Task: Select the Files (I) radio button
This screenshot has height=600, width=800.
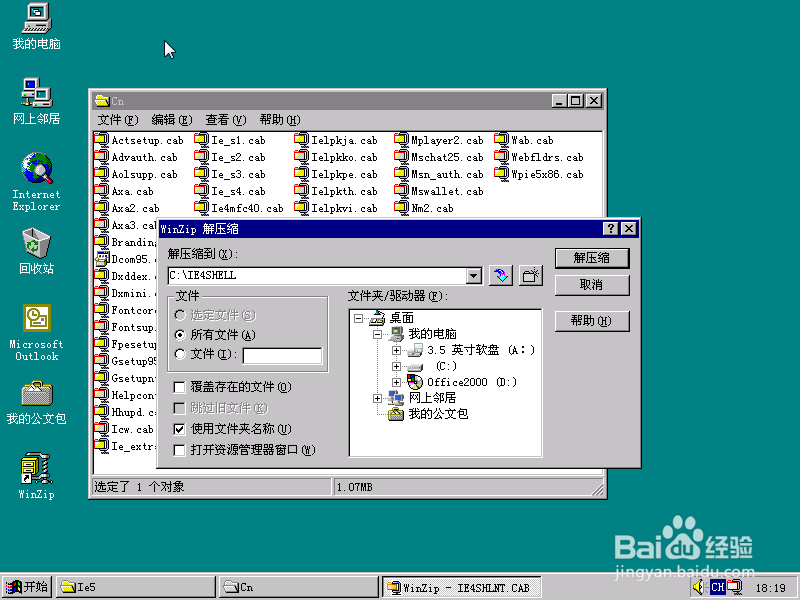Action: tap(180, 354)
